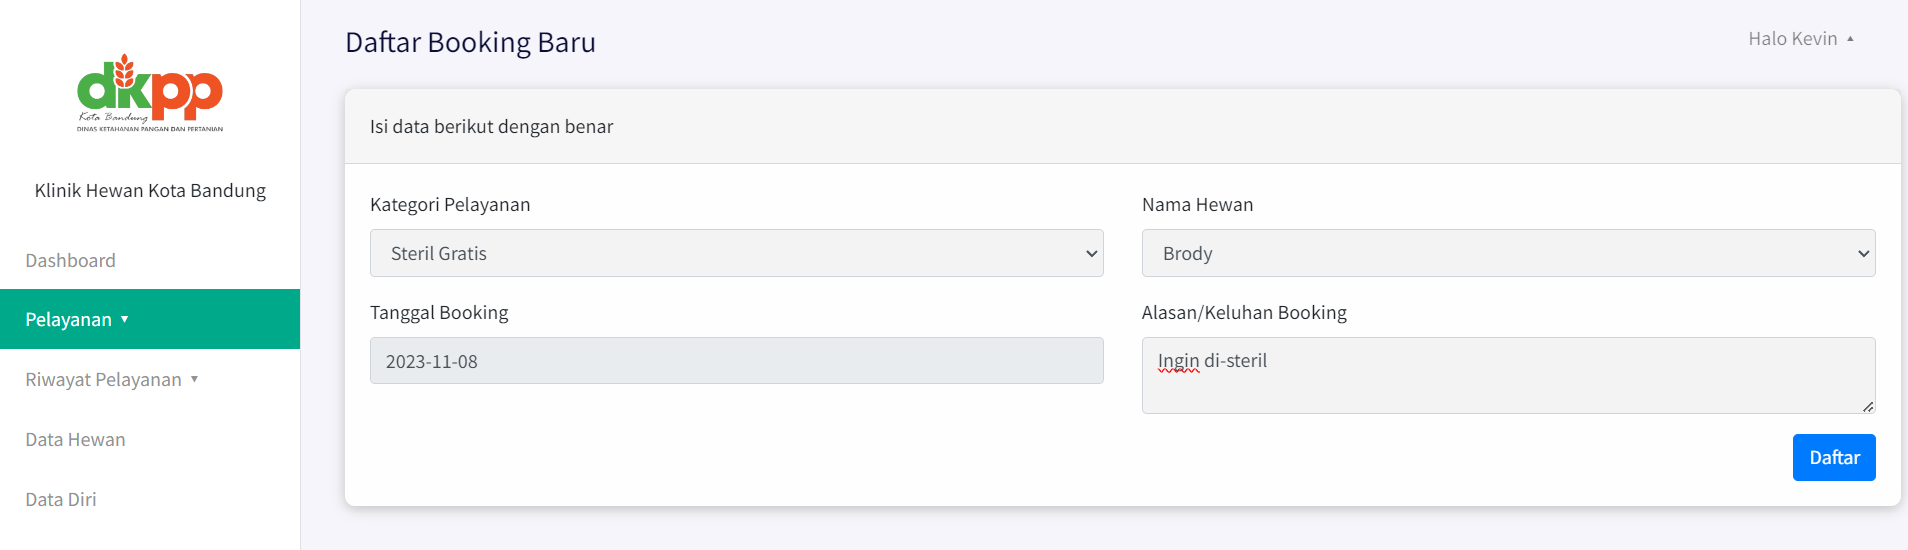This screenshot has height=550, width=1908.
Task: Click the 'Isi data berikut dengan benar' header
Action: tap(491, 126)
